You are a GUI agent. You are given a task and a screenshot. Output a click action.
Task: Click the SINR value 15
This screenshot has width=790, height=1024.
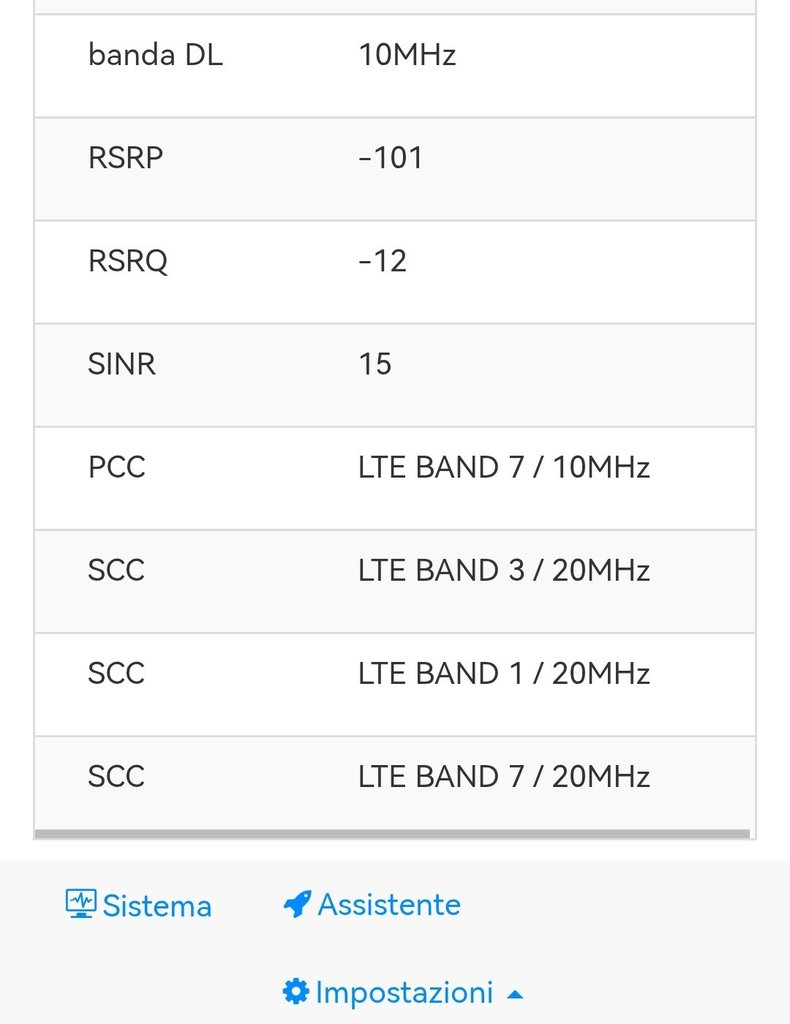[x=375, y=364]
